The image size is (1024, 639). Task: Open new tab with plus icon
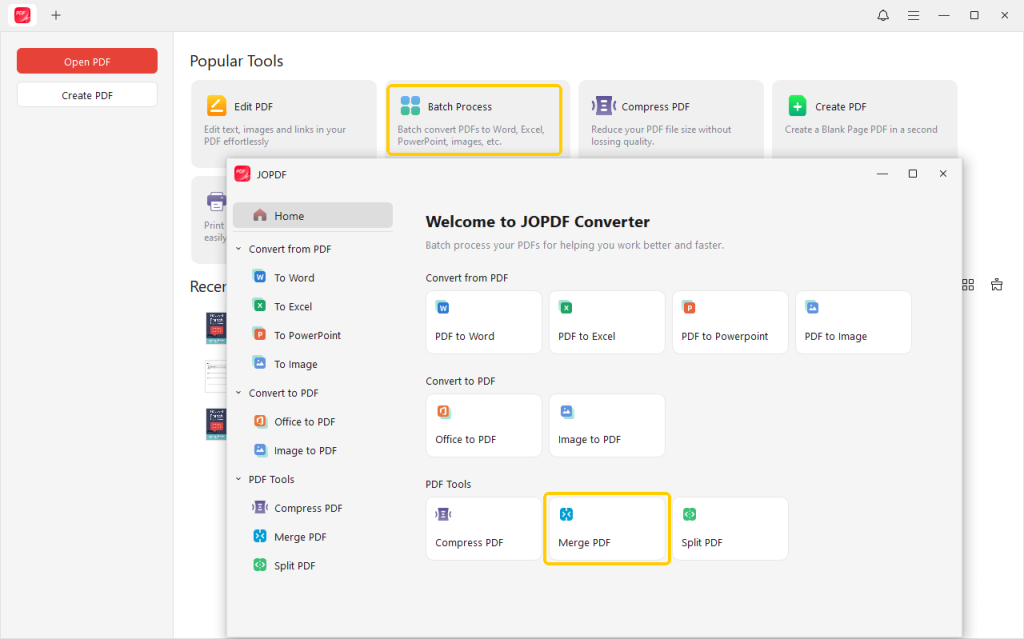pos(56,15)
